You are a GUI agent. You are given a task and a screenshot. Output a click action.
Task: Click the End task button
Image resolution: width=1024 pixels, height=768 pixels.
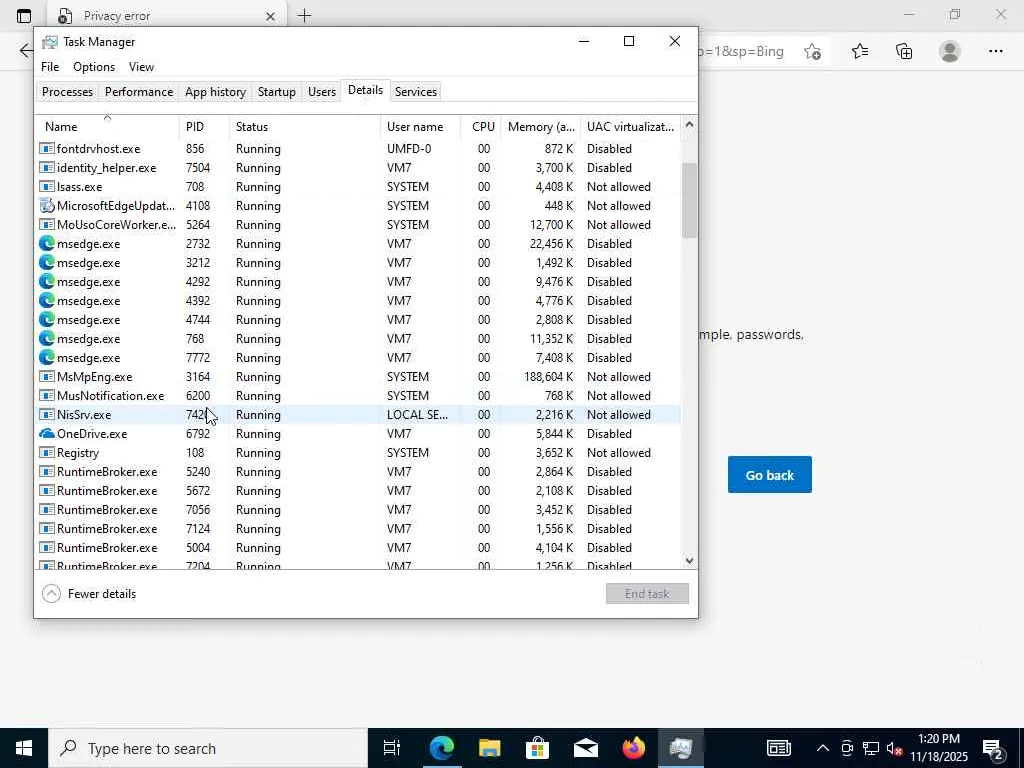(x=647, y=594)
